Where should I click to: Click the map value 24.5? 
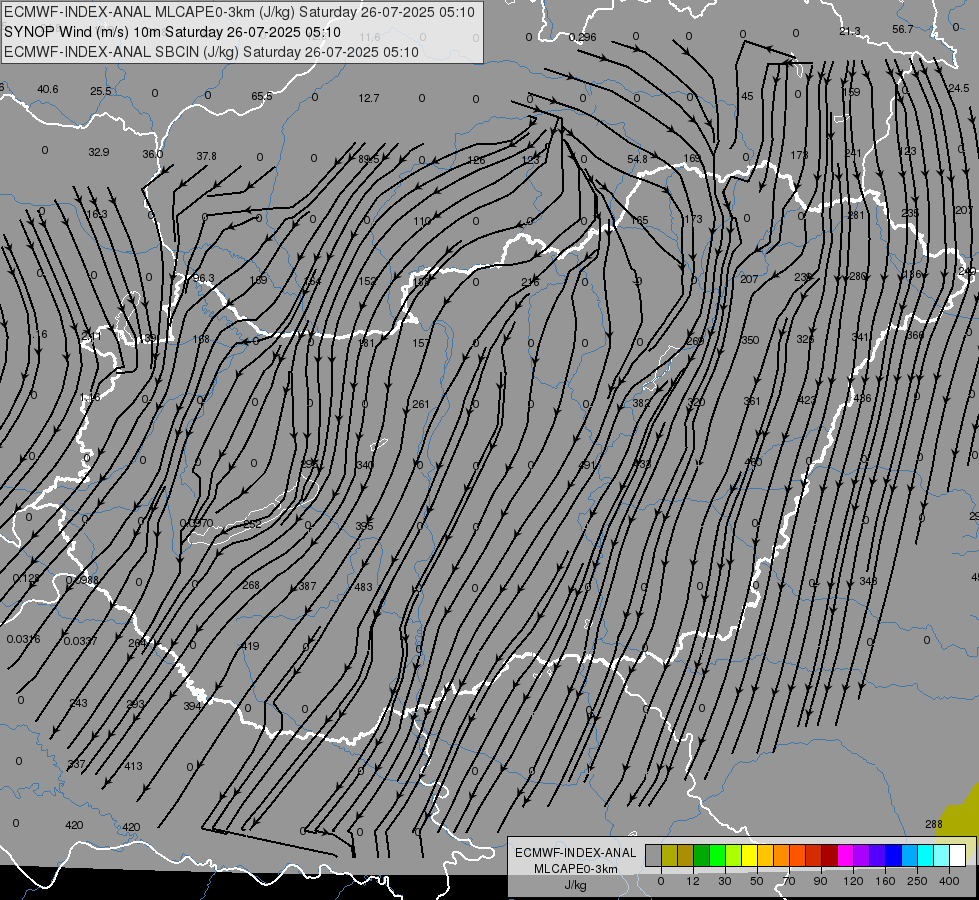(958, 89)
